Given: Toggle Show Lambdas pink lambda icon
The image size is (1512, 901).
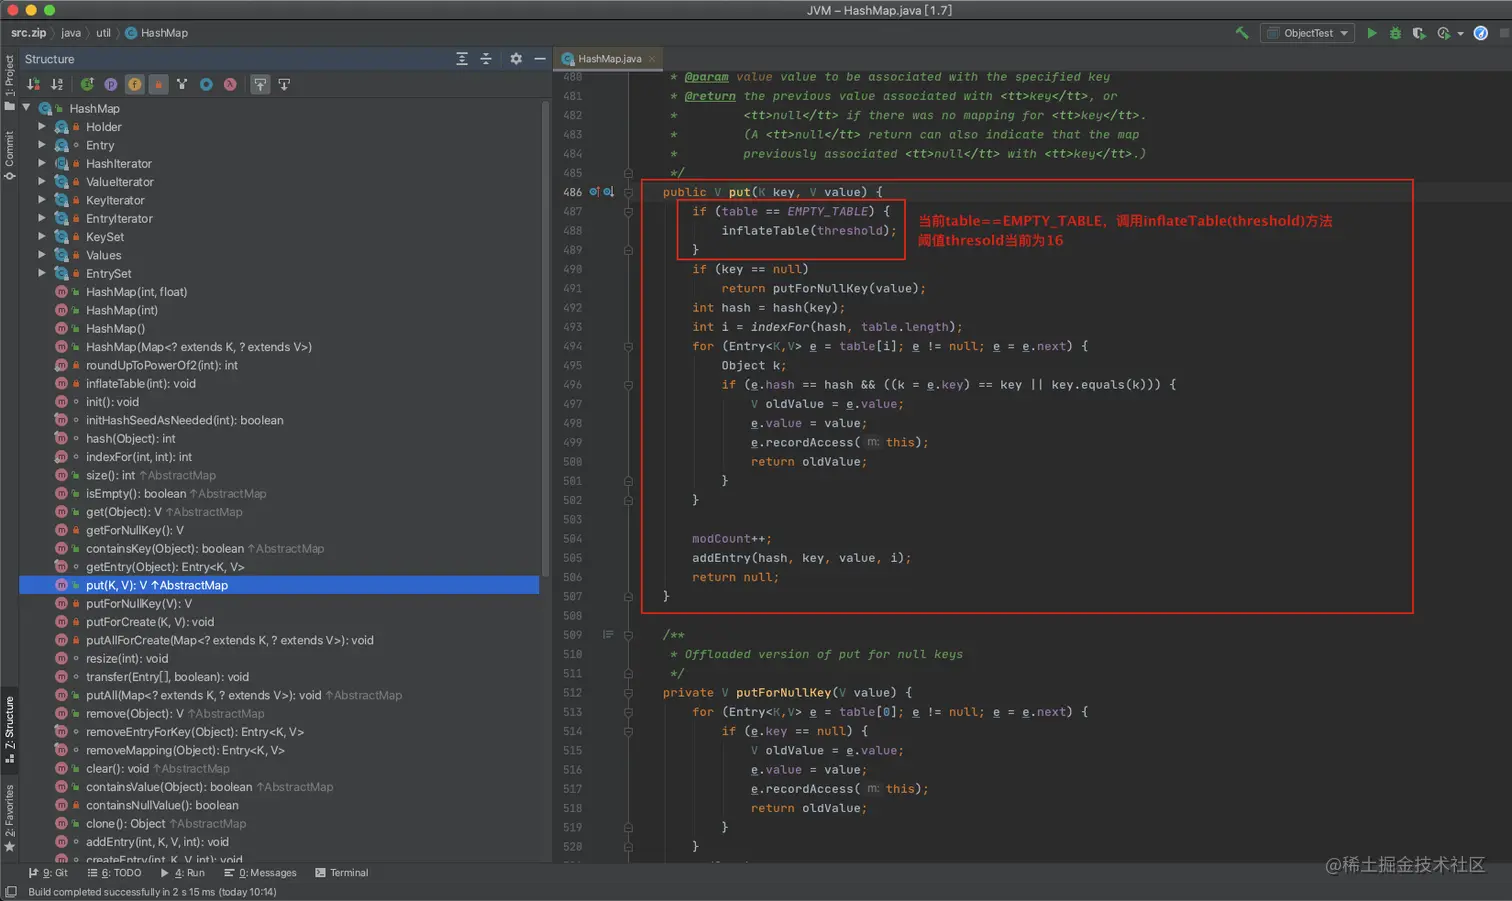Looking at the screenshot, I should pyautogui.click(x=230, y=84).
